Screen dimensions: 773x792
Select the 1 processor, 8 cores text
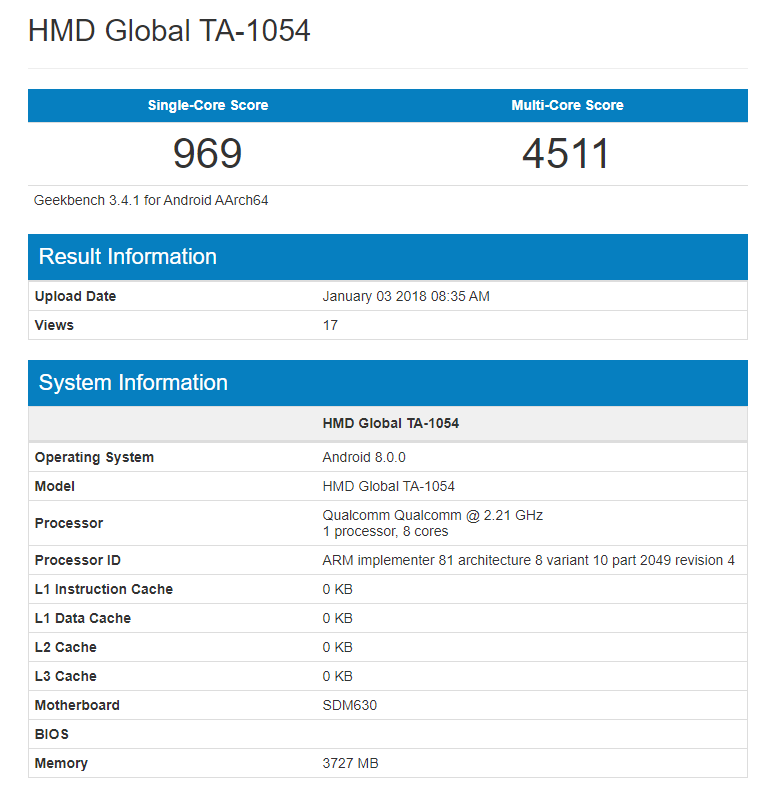[x=385, y=531]
